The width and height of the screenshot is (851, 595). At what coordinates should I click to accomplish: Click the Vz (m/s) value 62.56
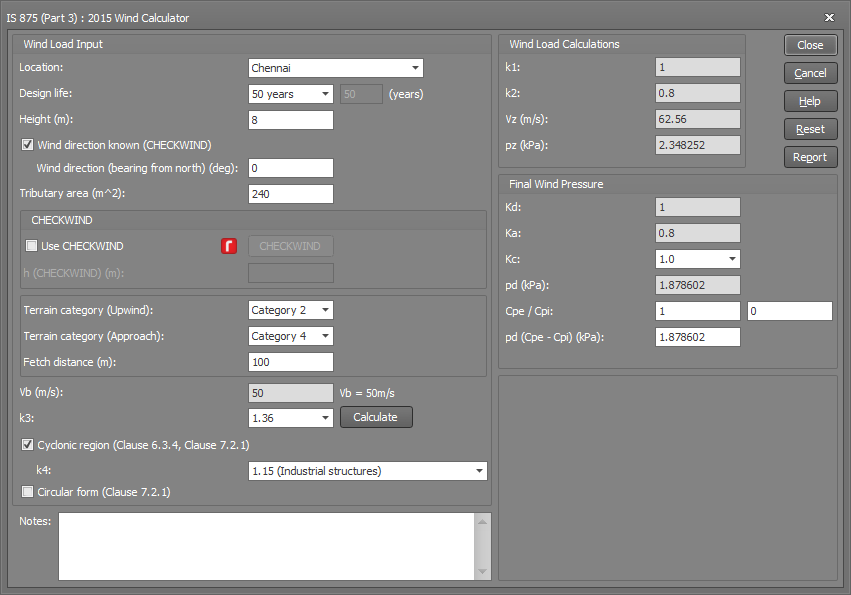697,119
